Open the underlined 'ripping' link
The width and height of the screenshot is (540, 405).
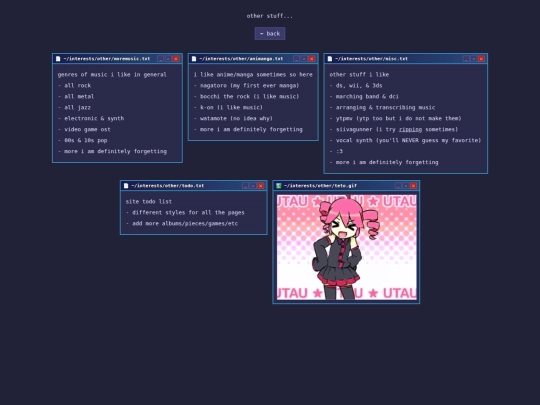tap(410, 129)
